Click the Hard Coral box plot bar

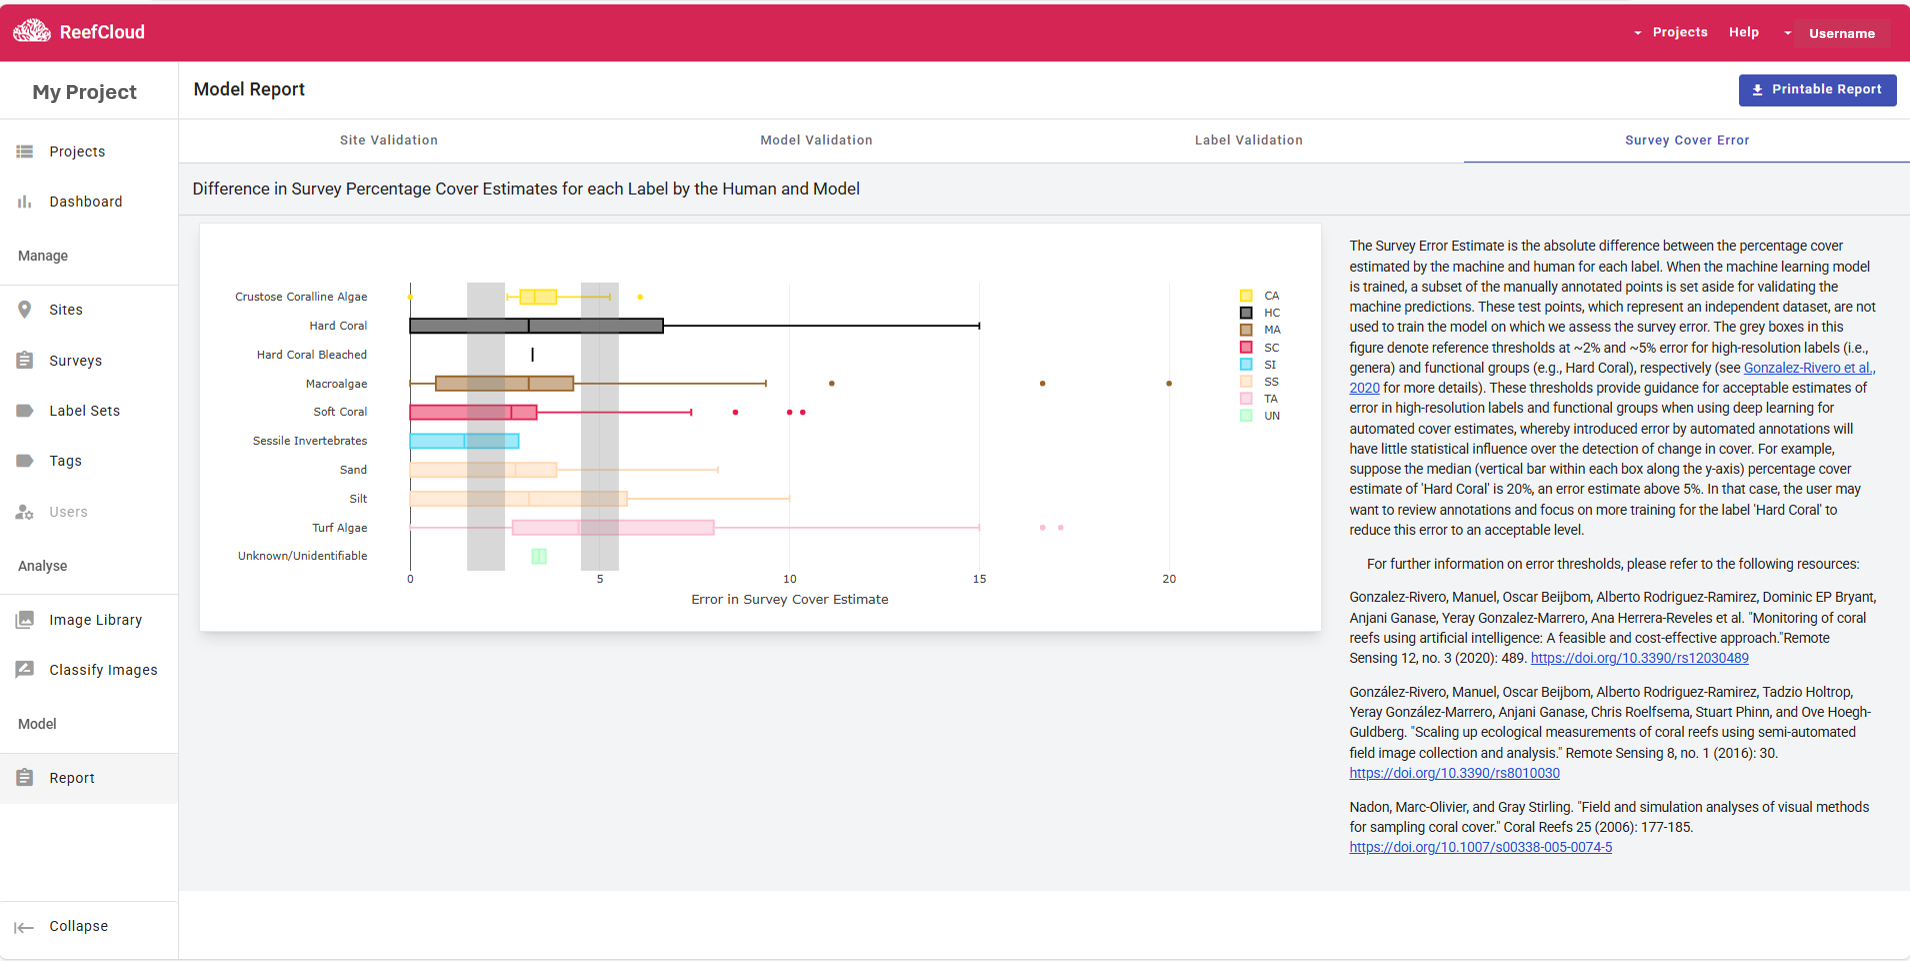click(536, 326)
